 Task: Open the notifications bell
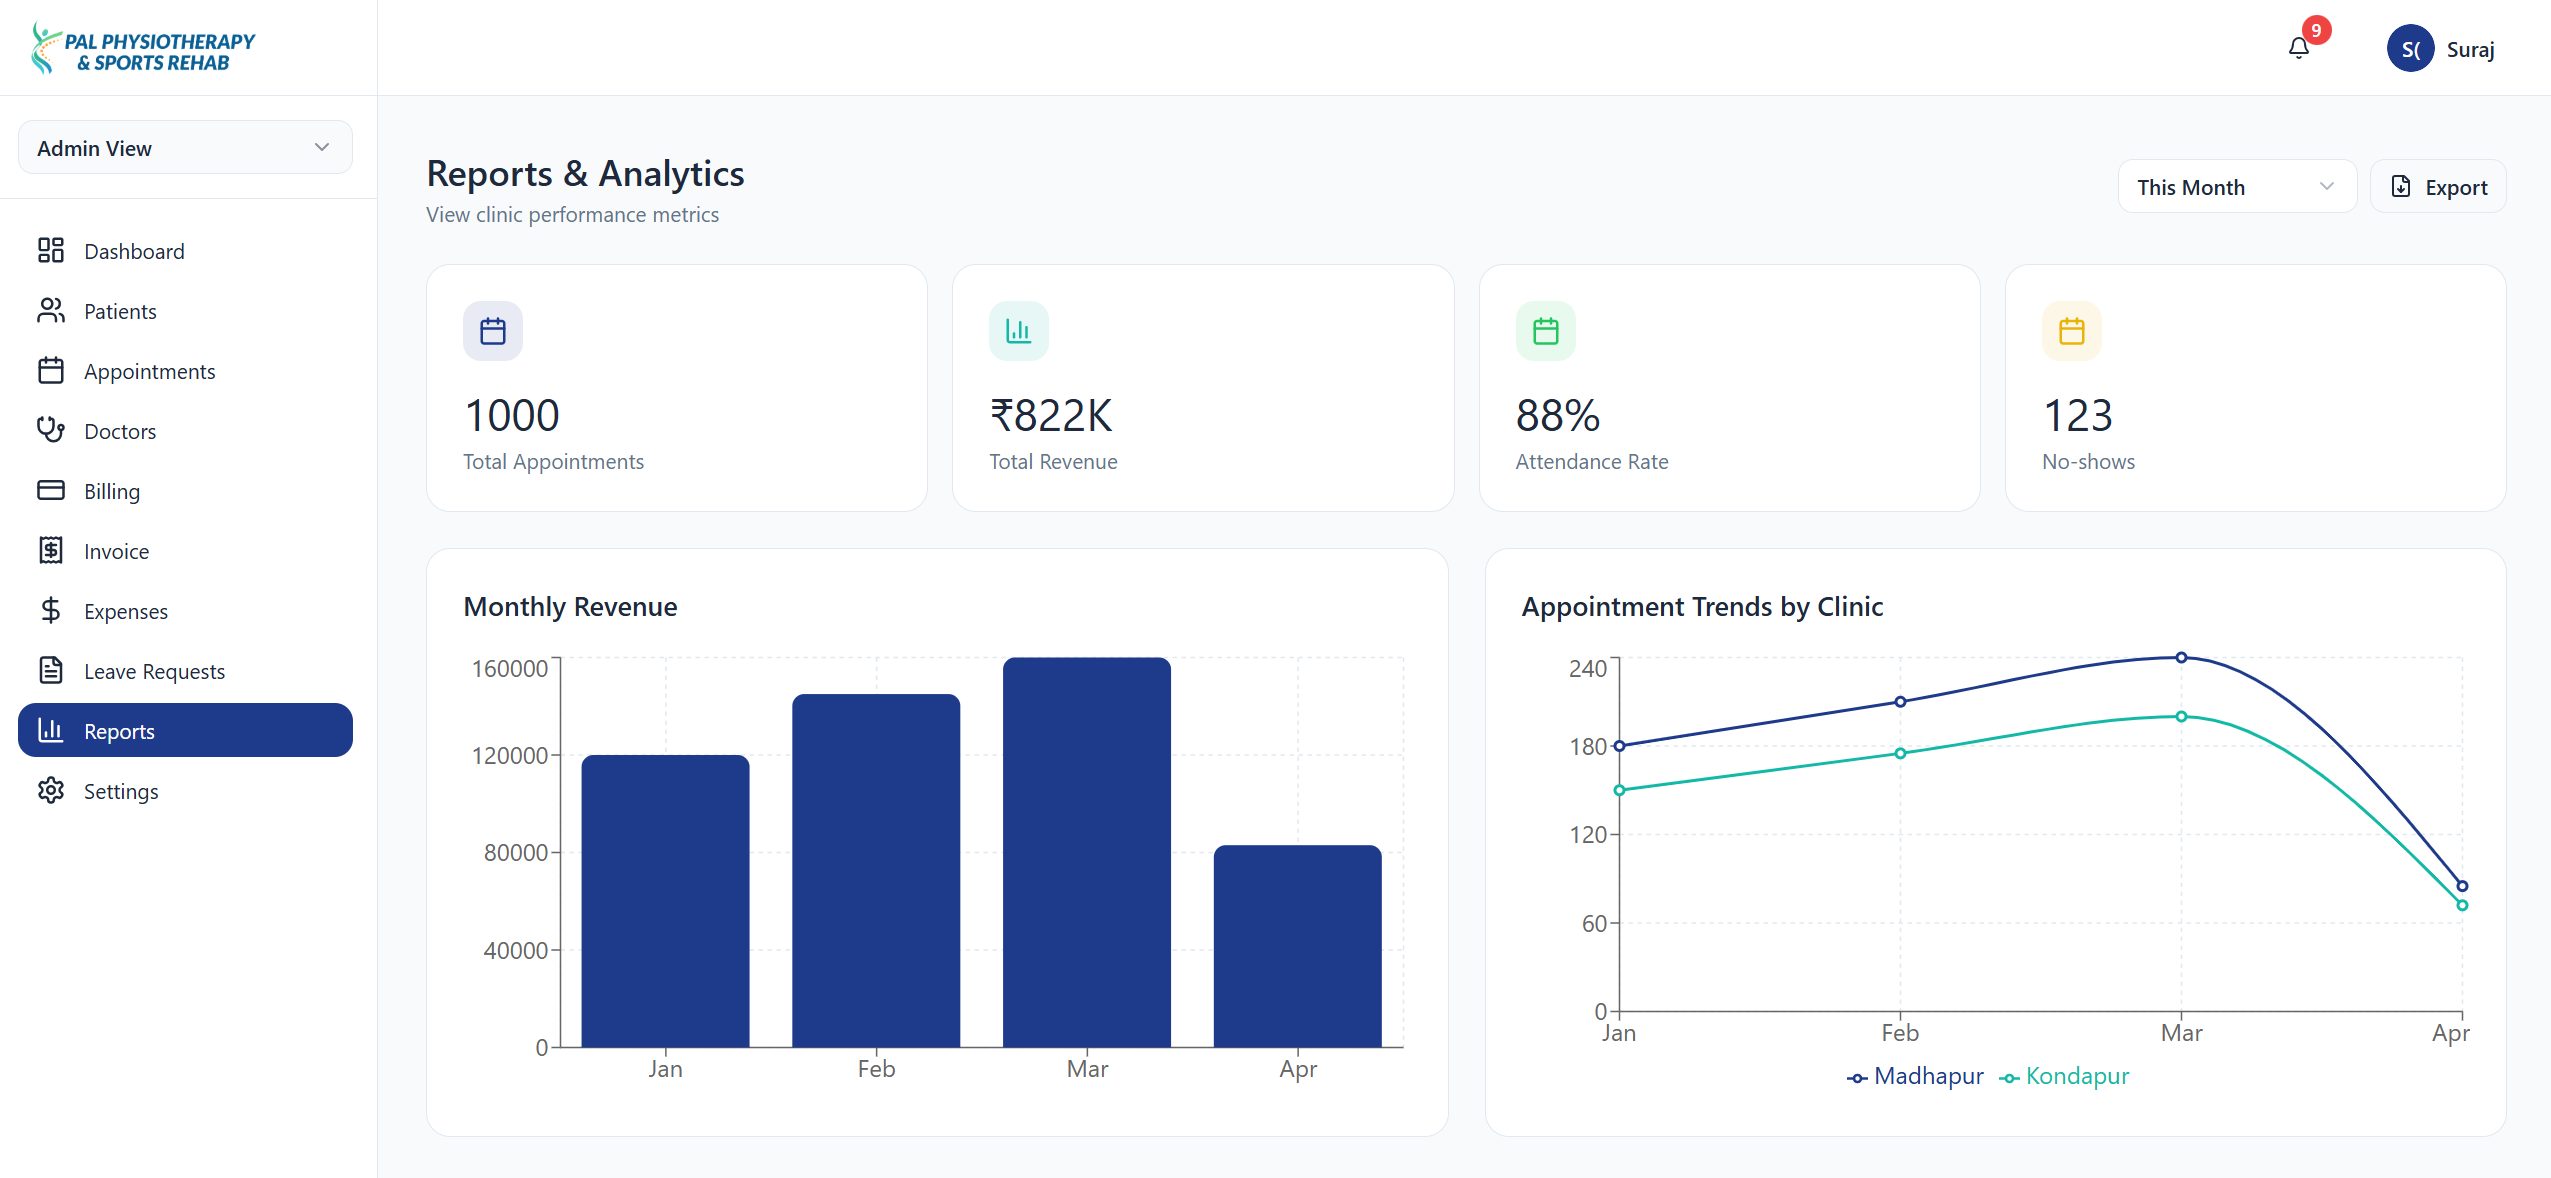click(x=2298, y=48)
